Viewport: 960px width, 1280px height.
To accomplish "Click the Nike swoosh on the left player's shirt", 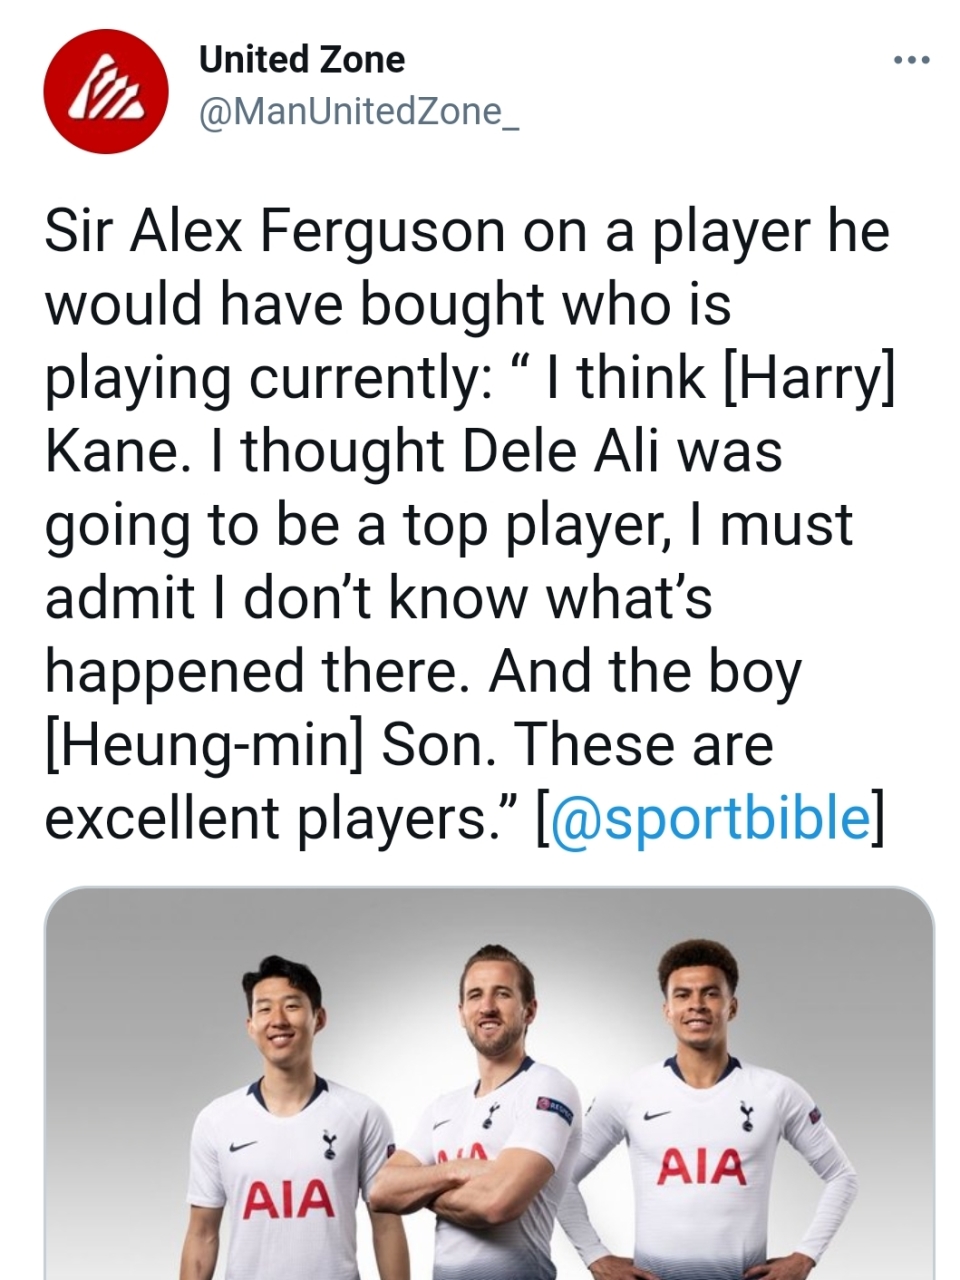I will 238,1147.
